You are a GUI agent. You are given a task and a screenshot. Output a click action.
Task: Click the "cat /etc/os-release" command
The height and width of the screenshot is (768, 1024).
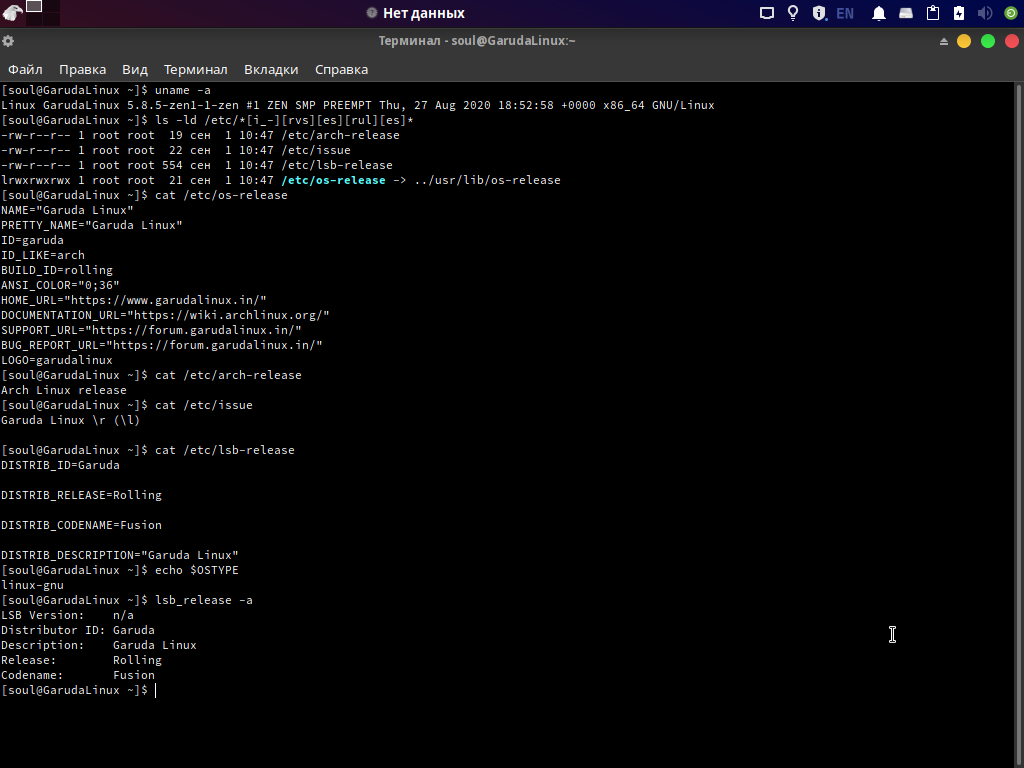(x=221, y=195)
